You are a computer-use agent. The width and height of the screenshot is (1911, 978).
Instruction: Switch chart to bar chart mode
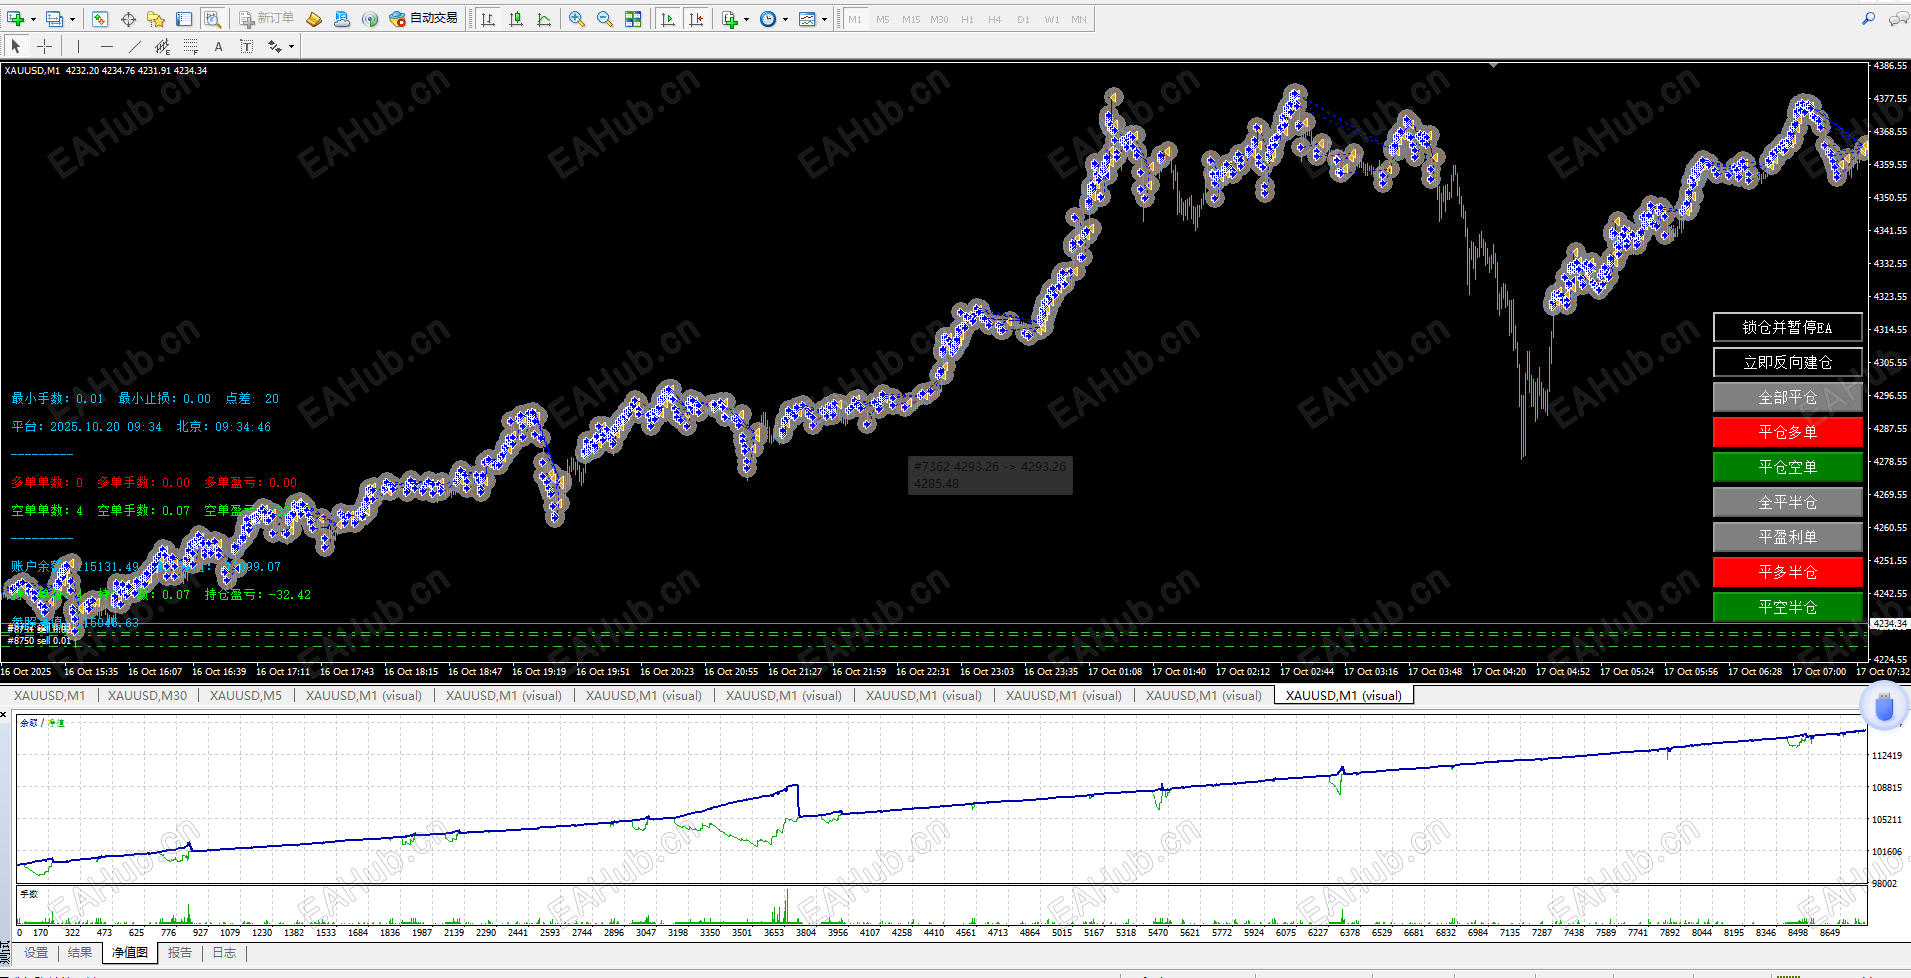488,19
